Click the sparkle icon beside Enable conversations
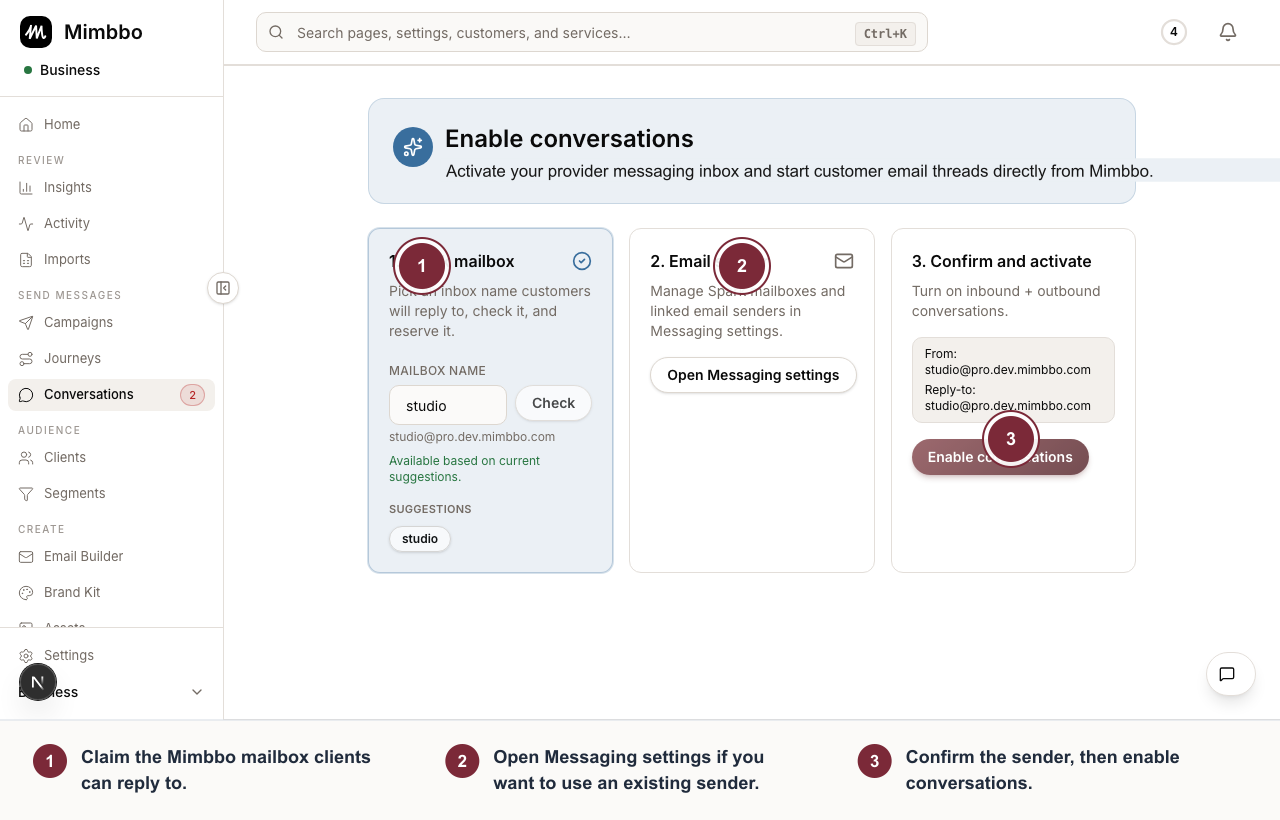 (413, 147)
